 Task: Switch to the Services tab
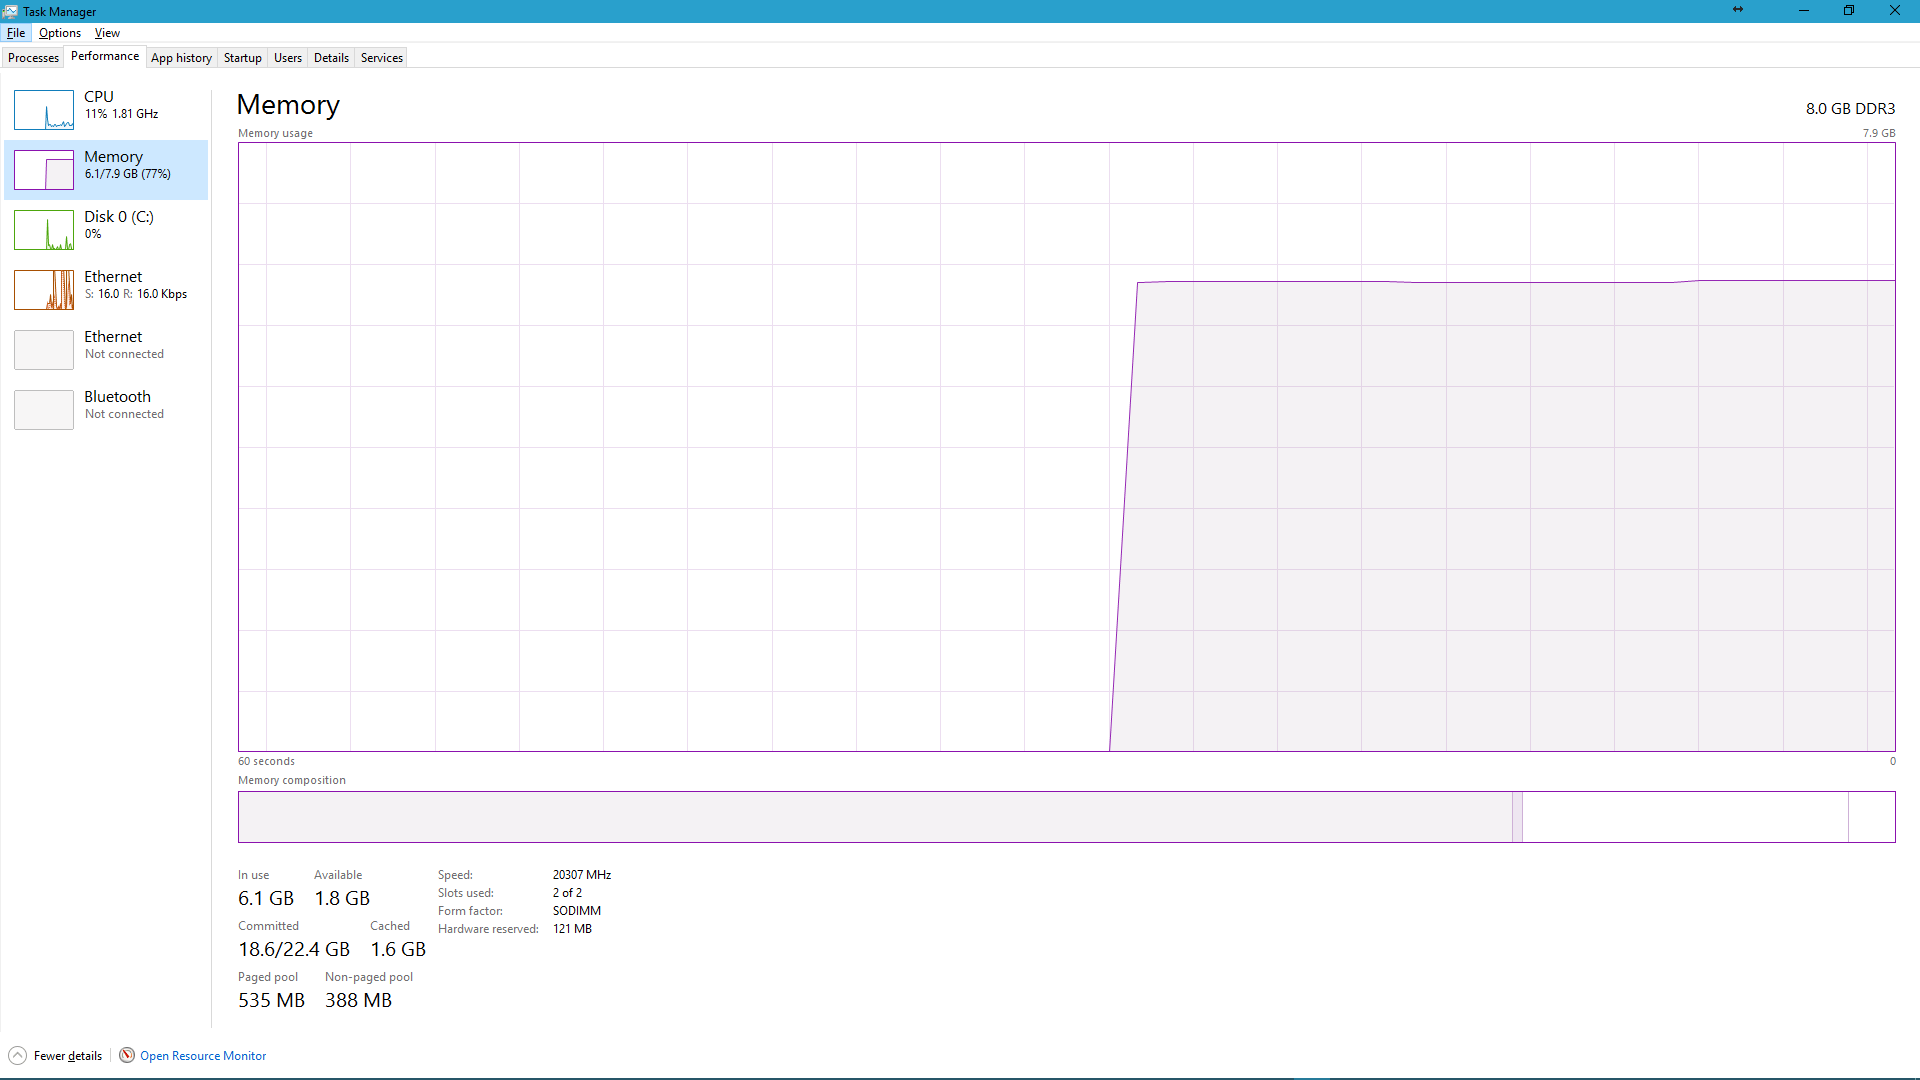pos(380,57)
